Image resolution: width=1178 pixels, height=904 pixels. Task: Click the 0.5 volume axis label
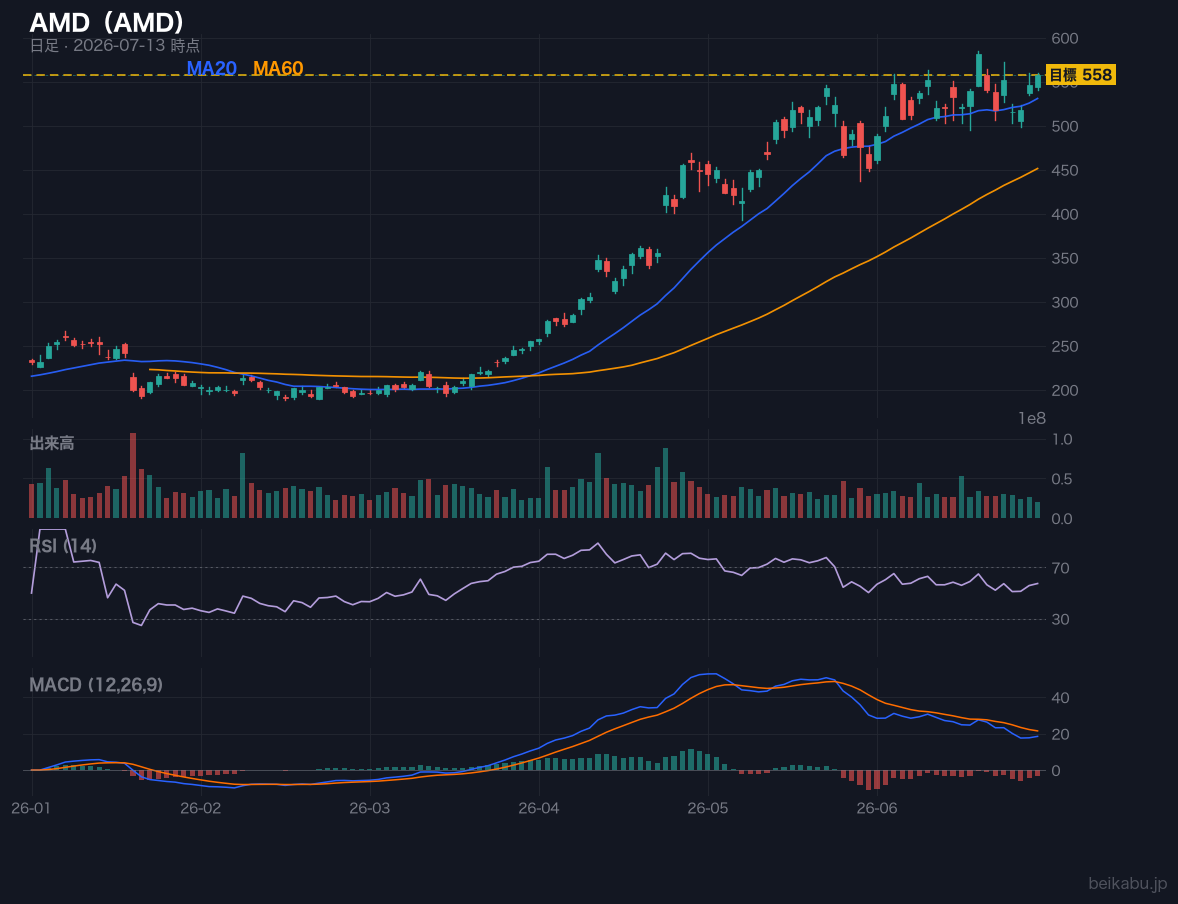pos(1062,479)
